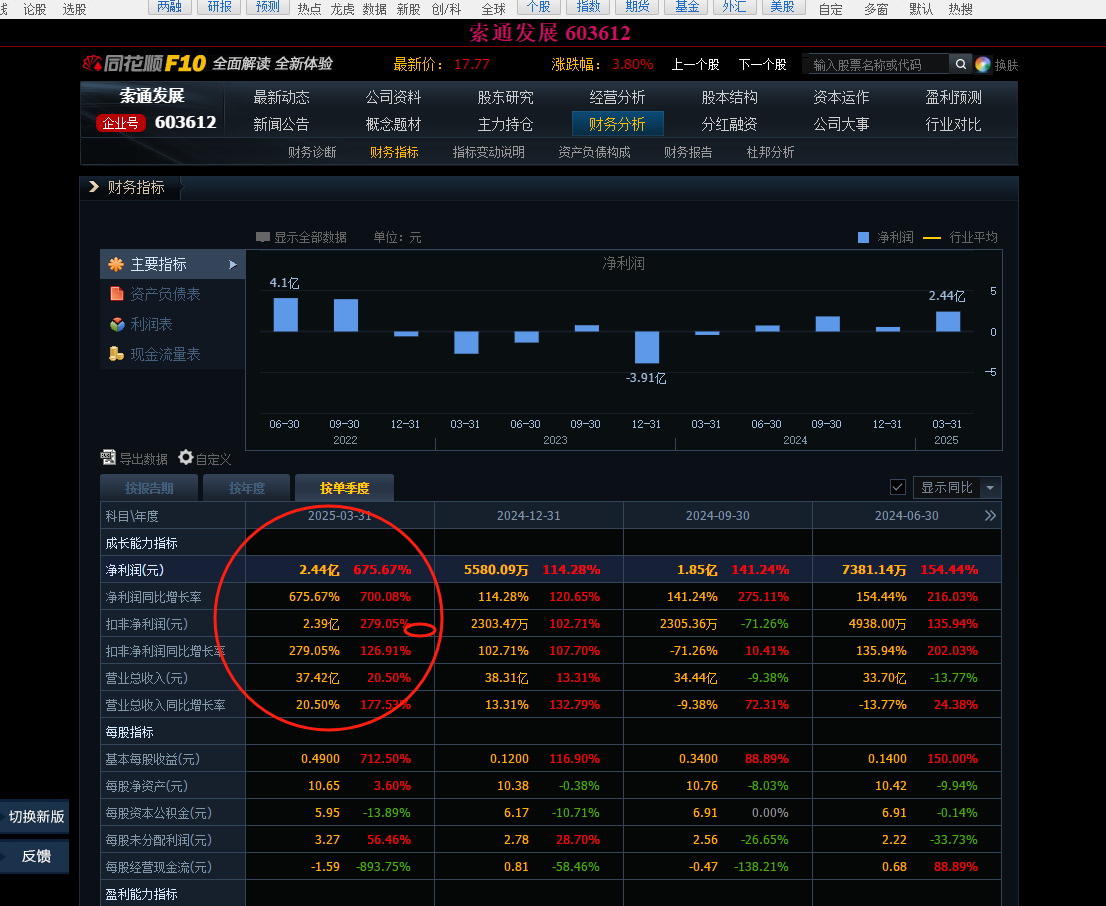Click the double chevron next periods icon
1106x906 pixels.
[990, 516]
